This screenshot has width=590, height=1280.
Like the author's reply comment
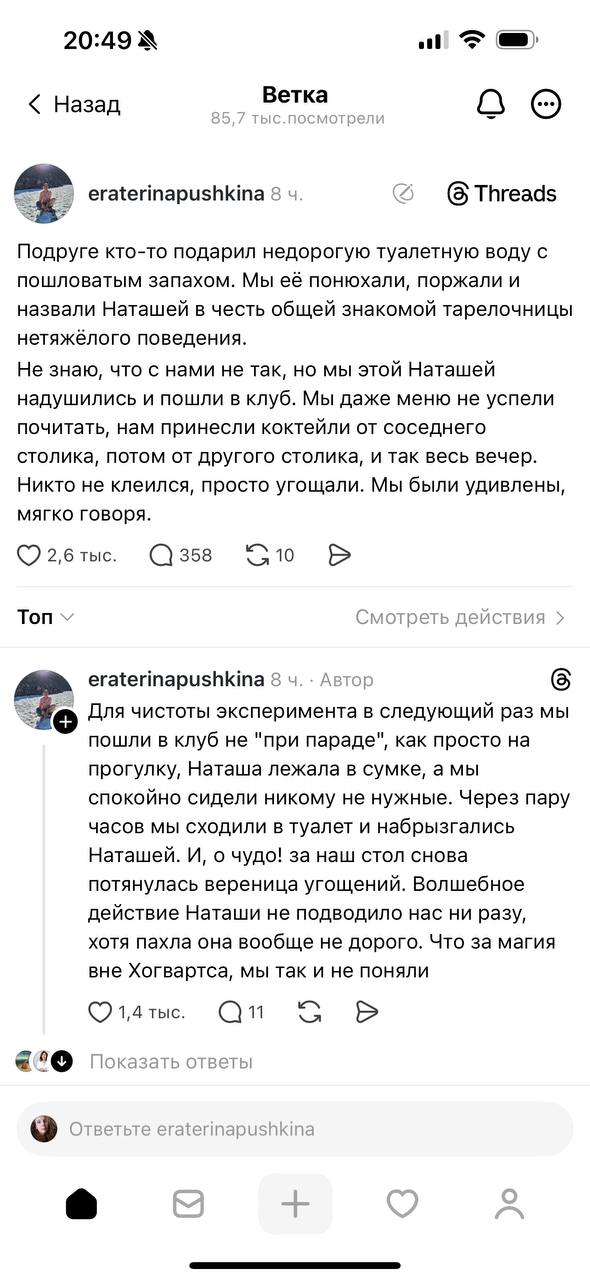click(100, 1012)
